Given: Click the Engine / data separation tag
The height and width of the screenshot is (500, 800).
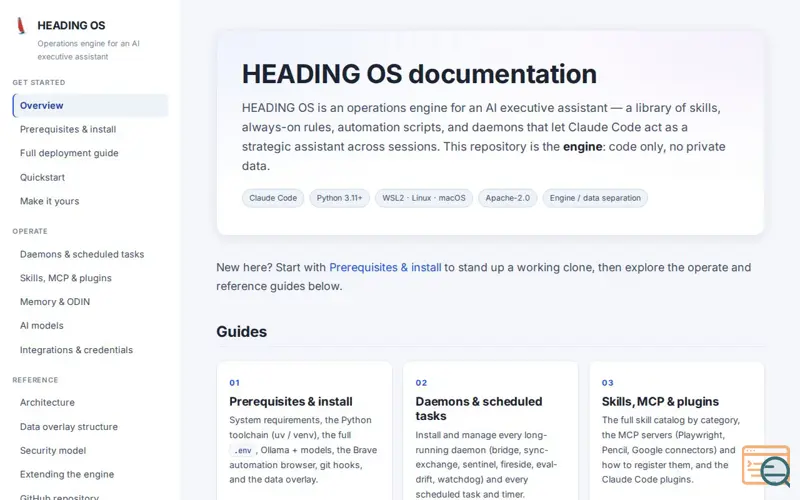Looking at the screenshot, I should tap(595, 198).
